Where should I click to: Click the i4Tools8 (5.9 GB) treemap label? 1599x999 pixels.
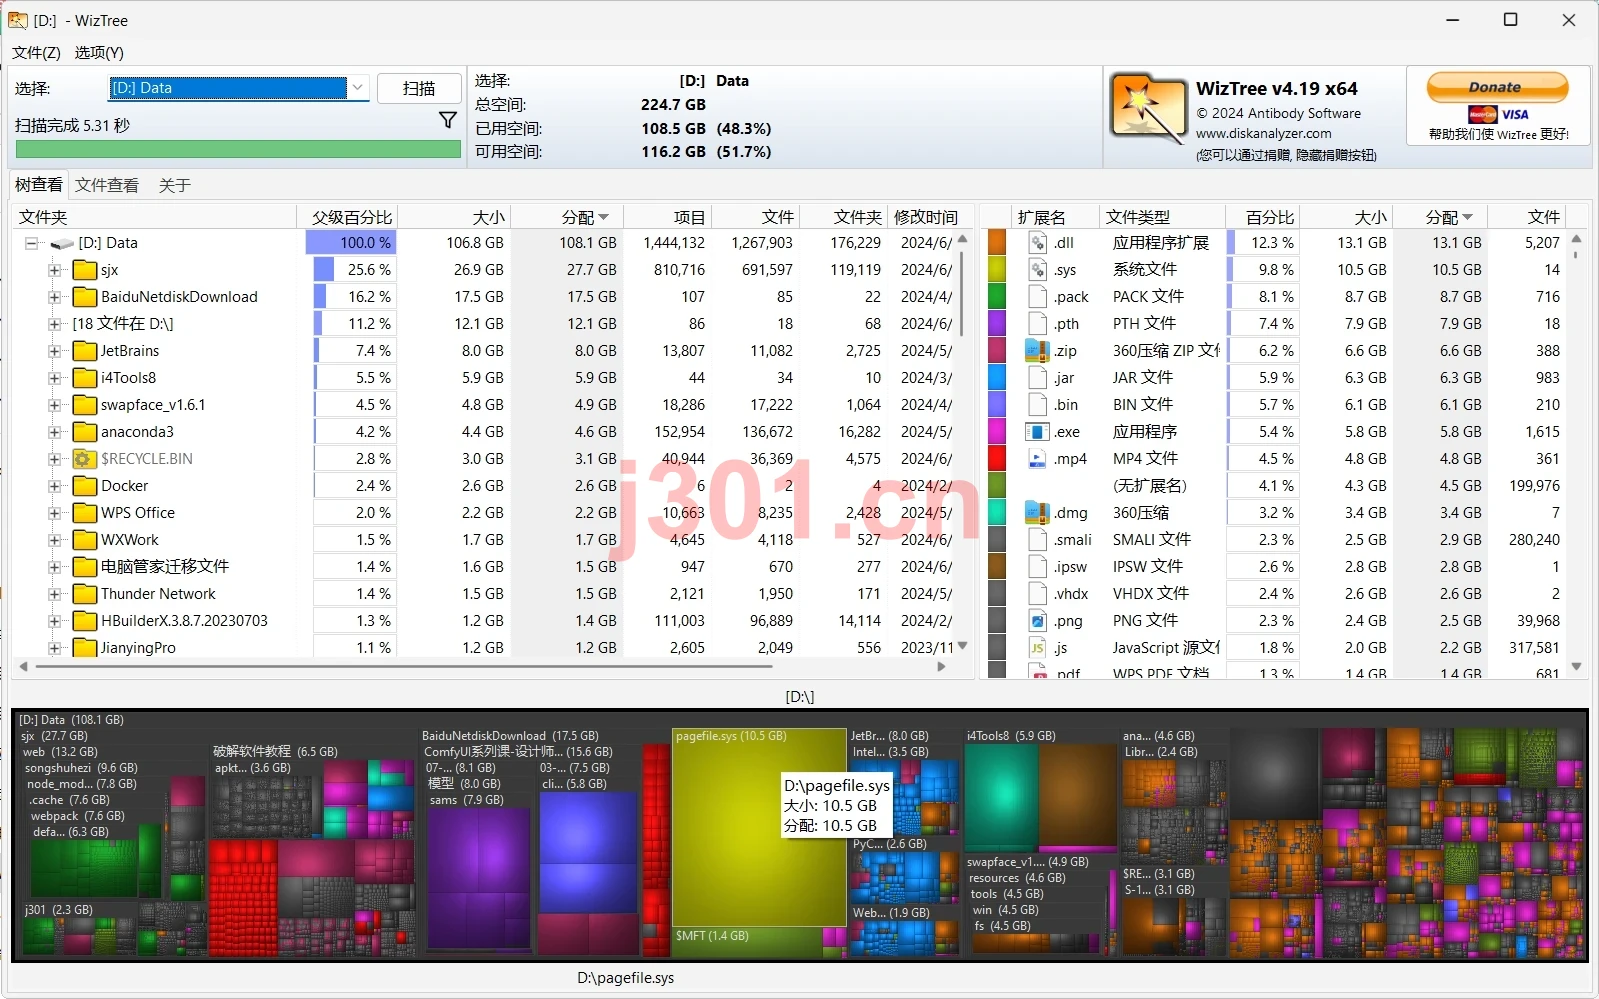click(1011, 736)
